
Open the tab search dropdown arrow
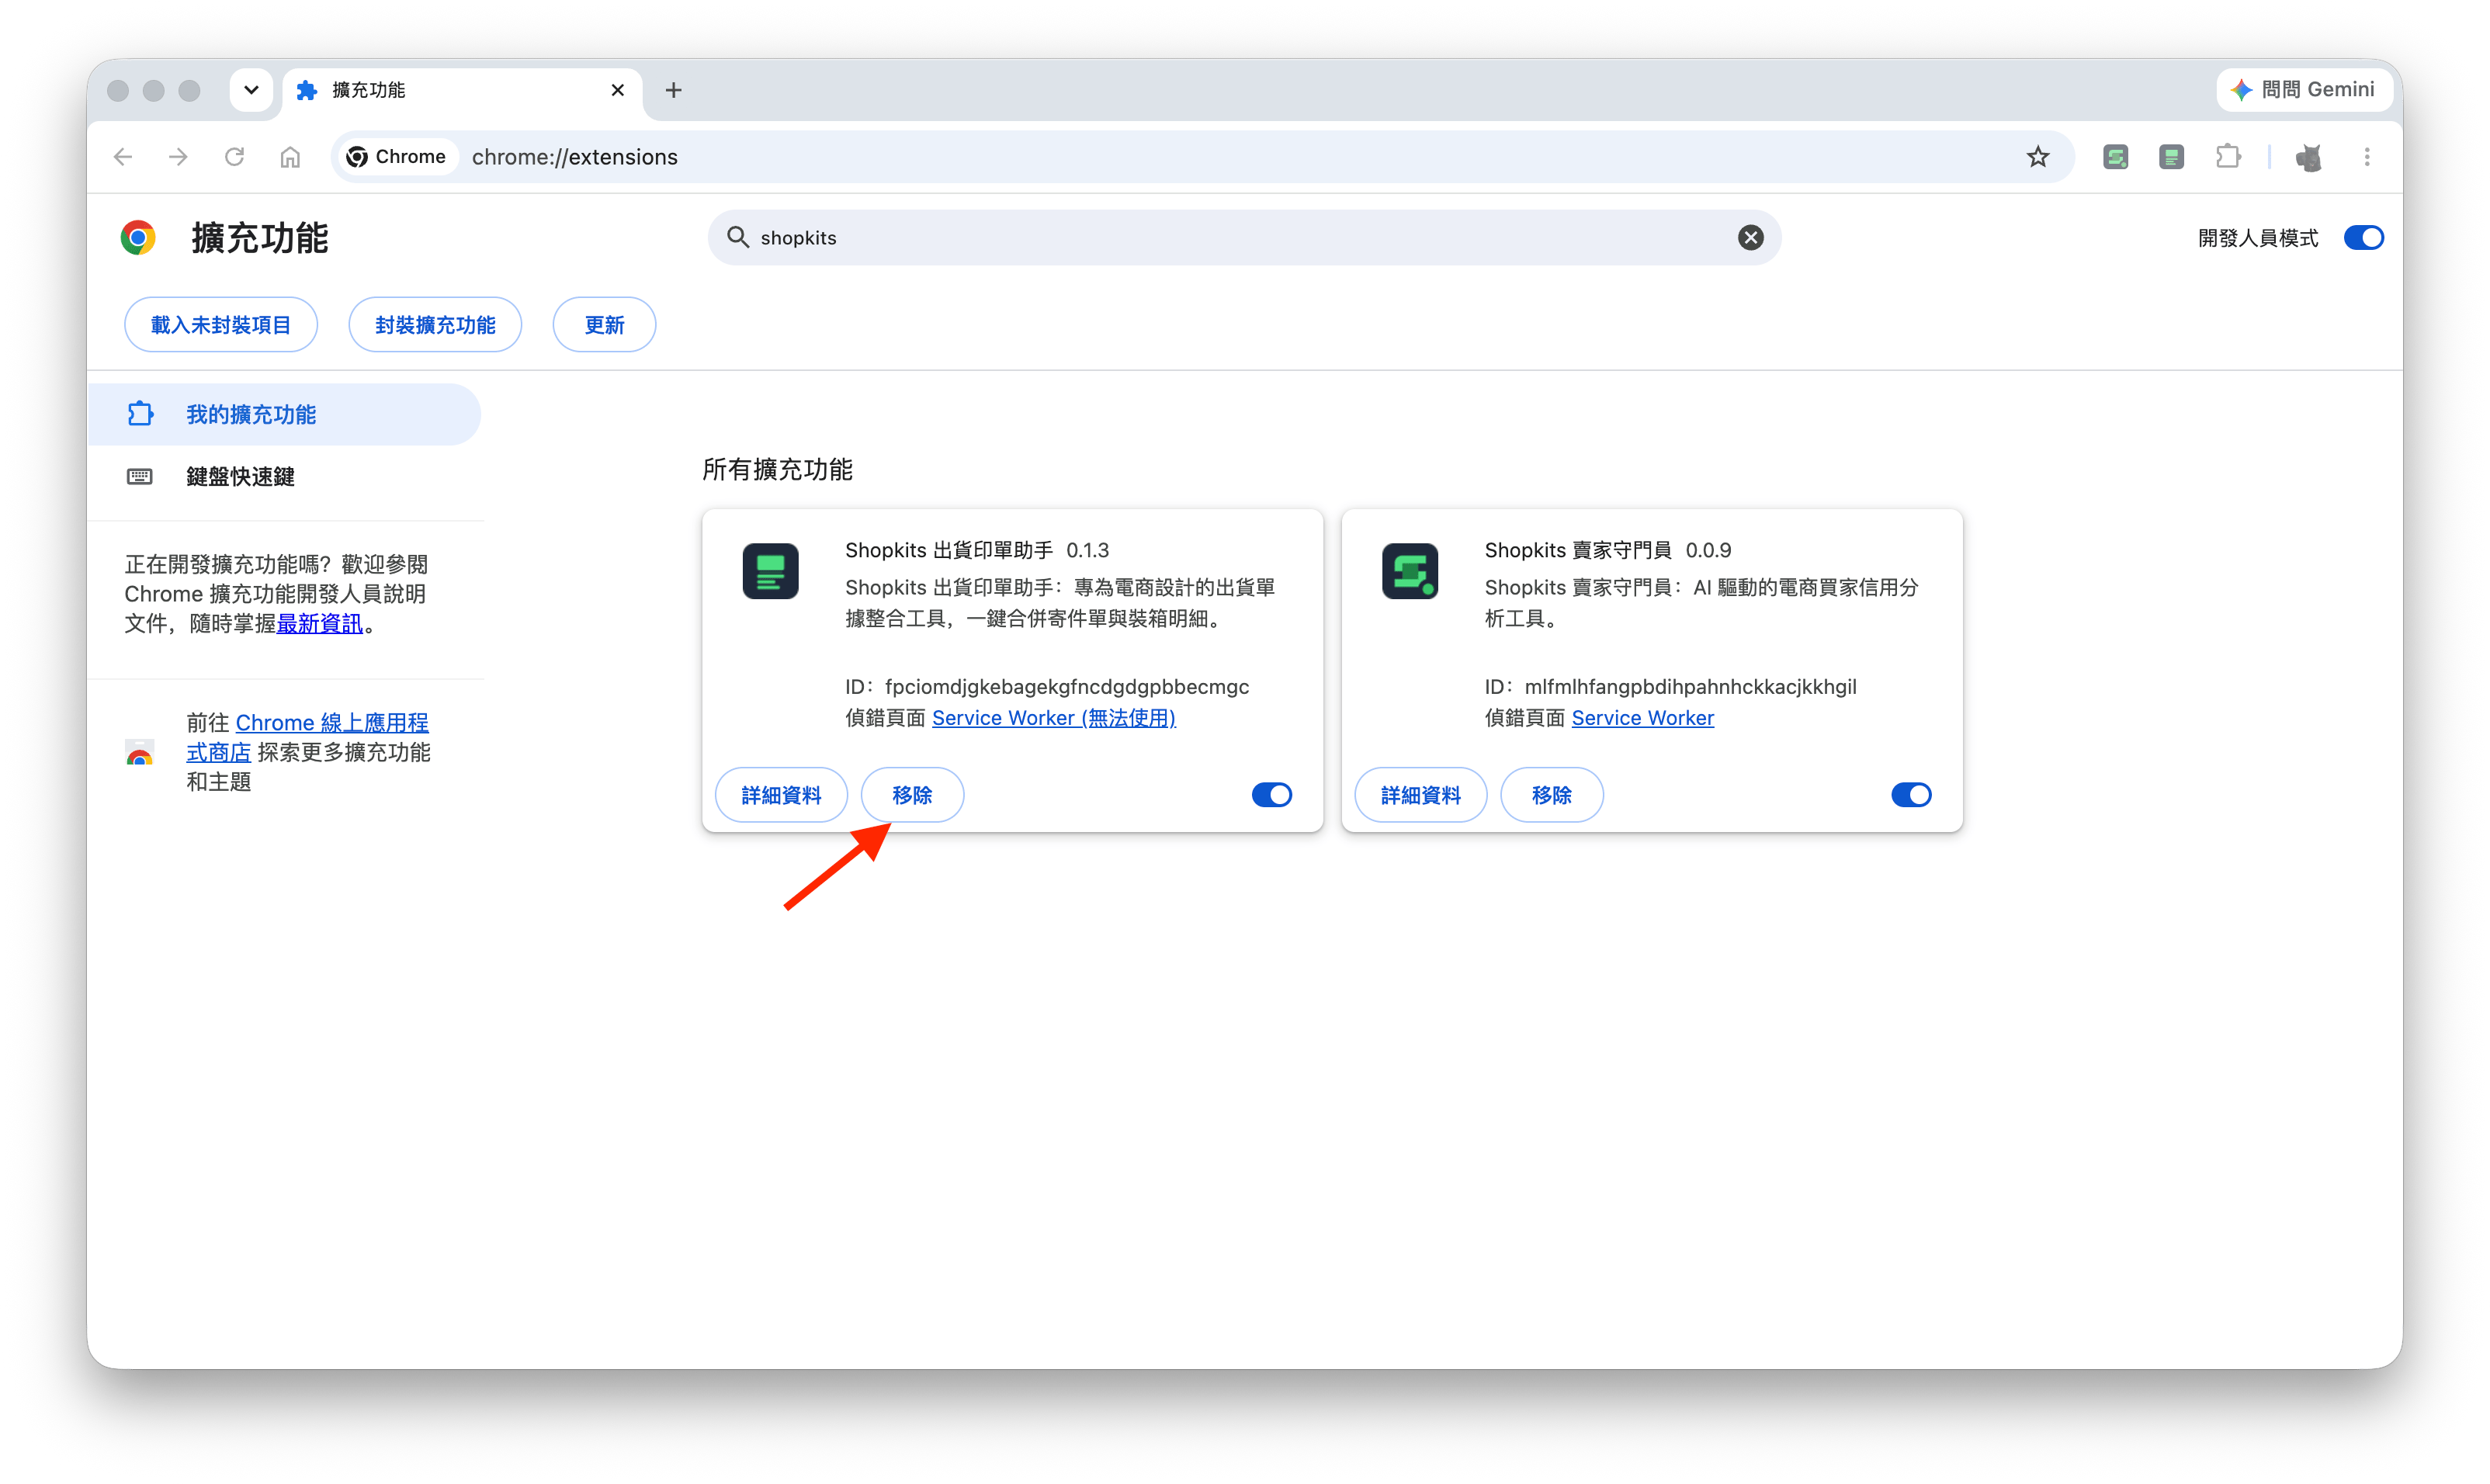click(x=251, y=90)
